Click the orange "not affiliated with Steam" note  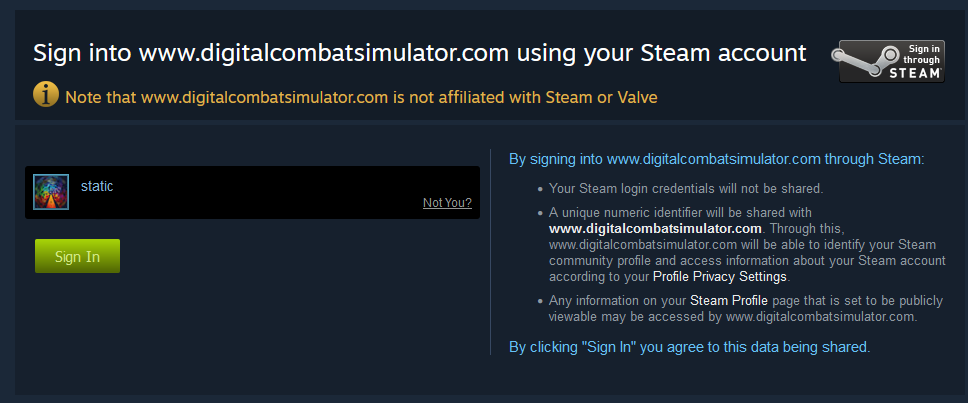[x=360, y=97]
